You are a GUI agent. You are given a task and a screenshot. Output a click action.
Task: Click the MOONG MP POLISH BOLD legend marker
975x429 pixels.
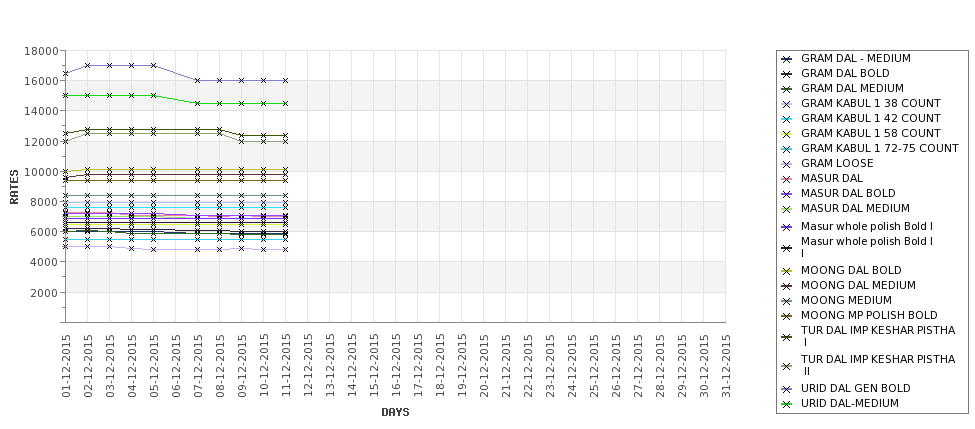coord(787,315)
